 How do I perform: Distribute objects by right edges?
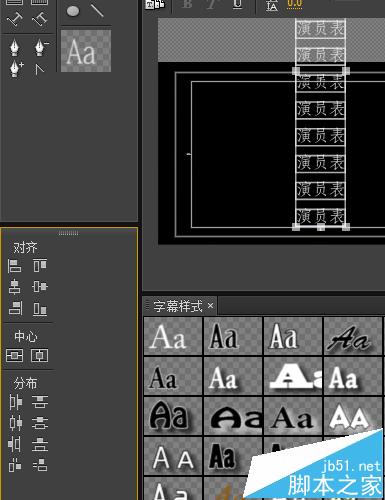click(15, 444)
